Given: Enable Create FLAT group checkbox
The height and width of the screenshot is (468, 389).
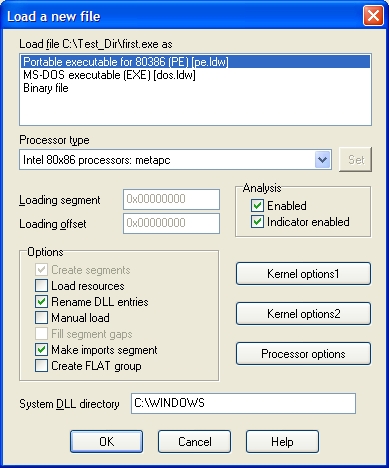Looking at the screenshot, I should click(41, 366).
